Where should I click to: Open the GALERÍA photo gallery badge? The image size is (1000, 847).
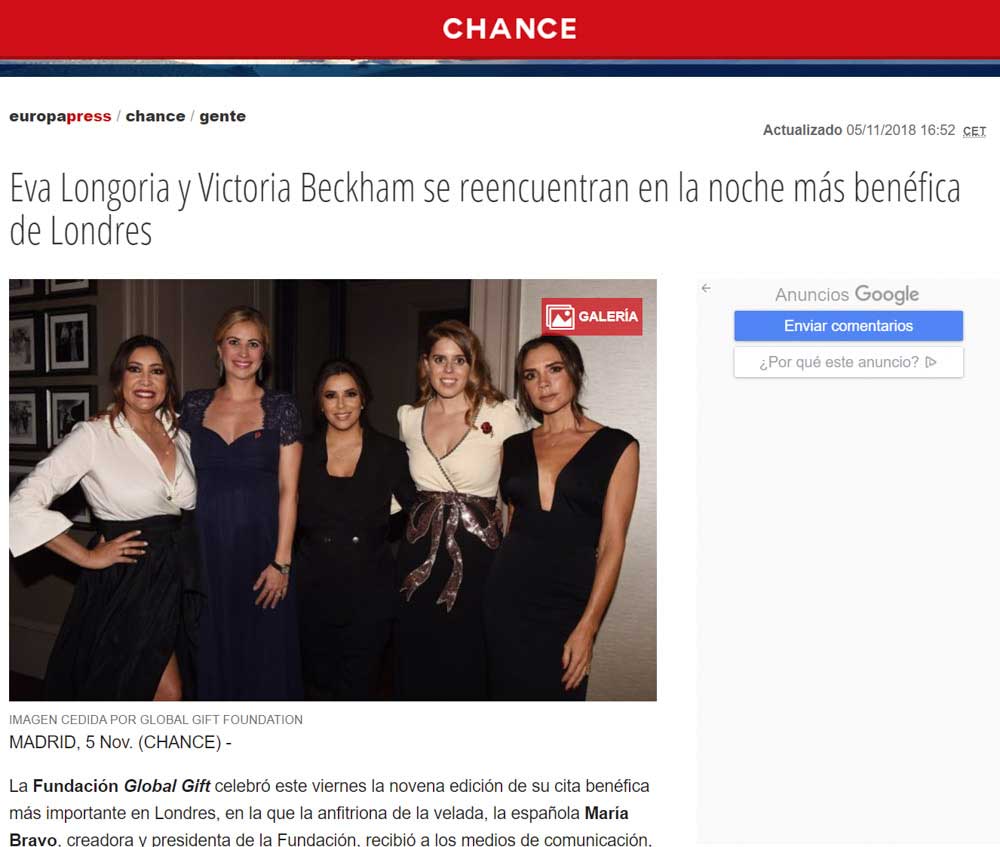[x=592, y=316]
